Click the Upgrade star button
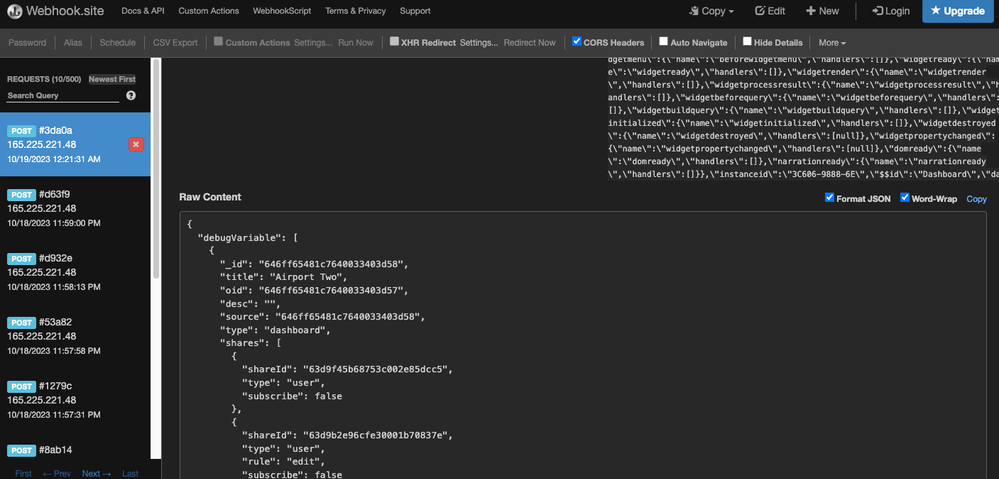 [x=959, y=11]
